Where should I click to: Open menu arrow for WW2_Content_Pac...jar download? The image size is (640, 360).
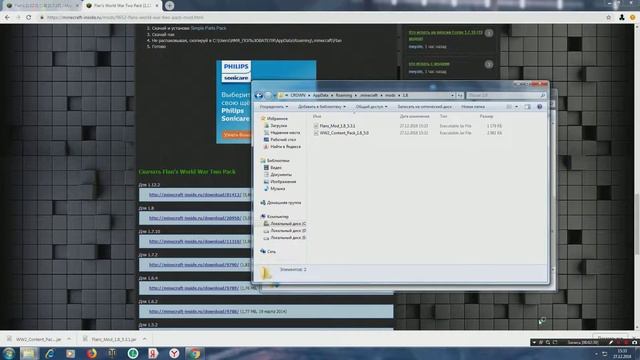pyautogui.click(x=69, y=339)
